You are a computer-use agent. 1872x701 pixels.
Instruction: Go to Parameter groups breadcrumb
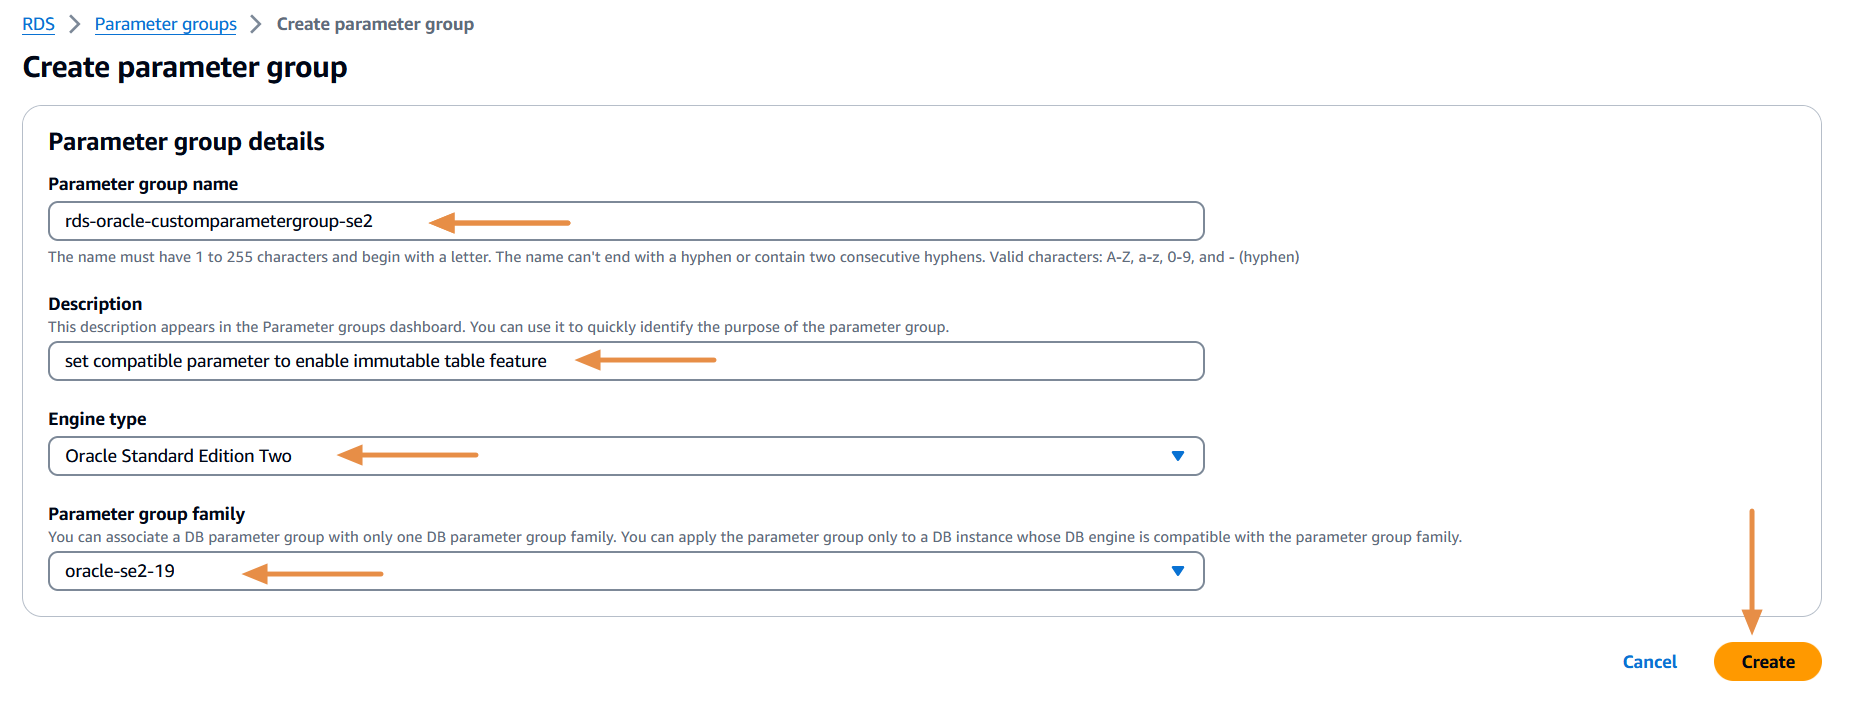pos(166,24)
